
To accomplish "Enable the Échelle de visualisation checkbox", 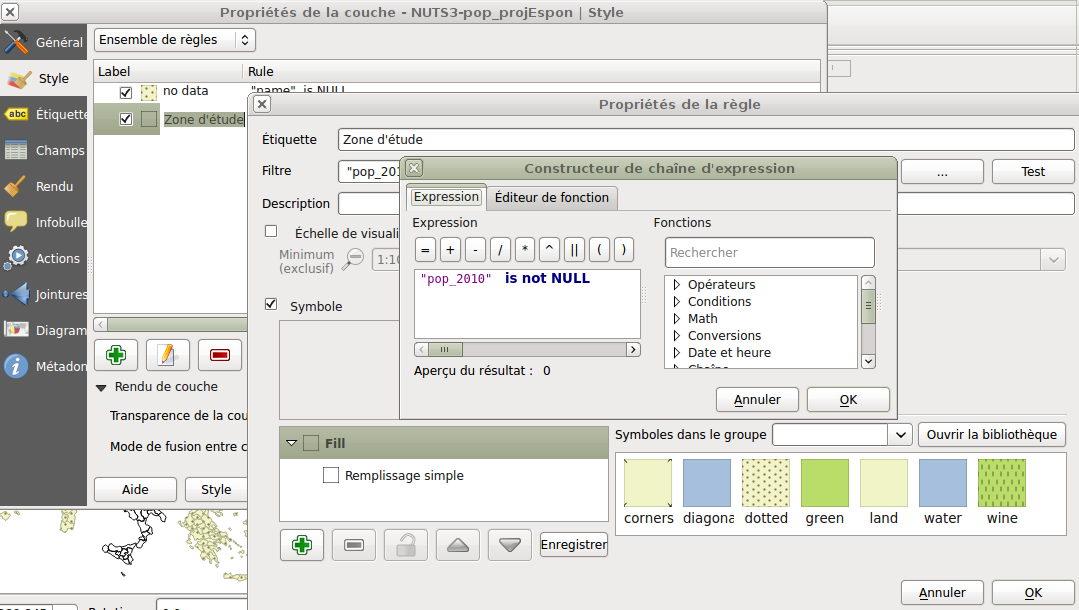I will 271,231.
